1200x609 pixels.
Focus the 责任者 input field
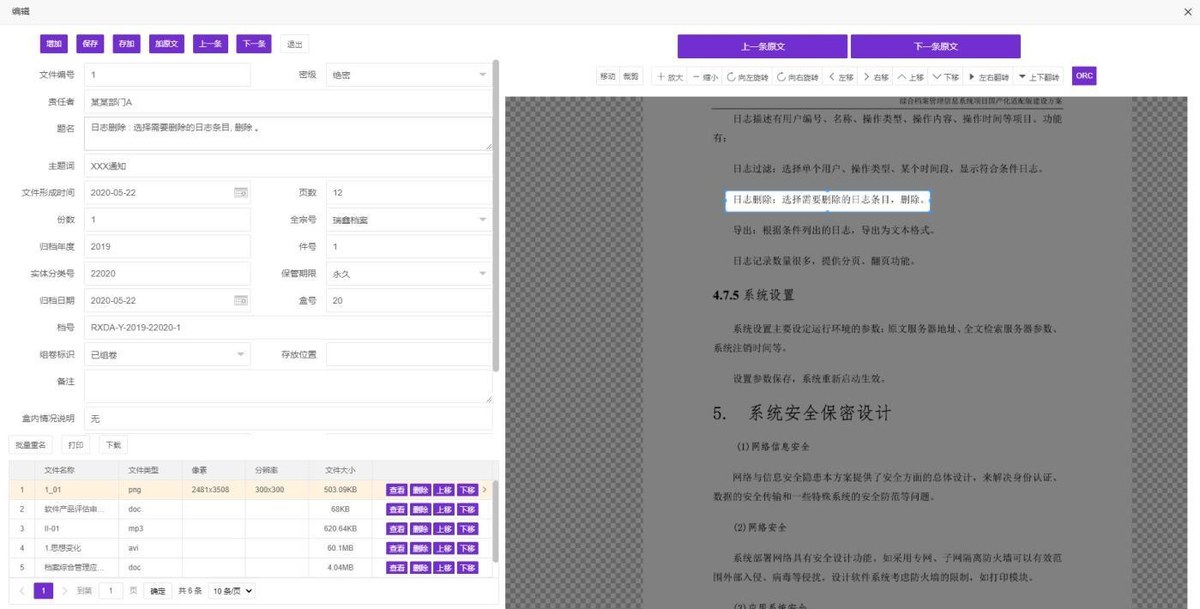click(288, 102)
